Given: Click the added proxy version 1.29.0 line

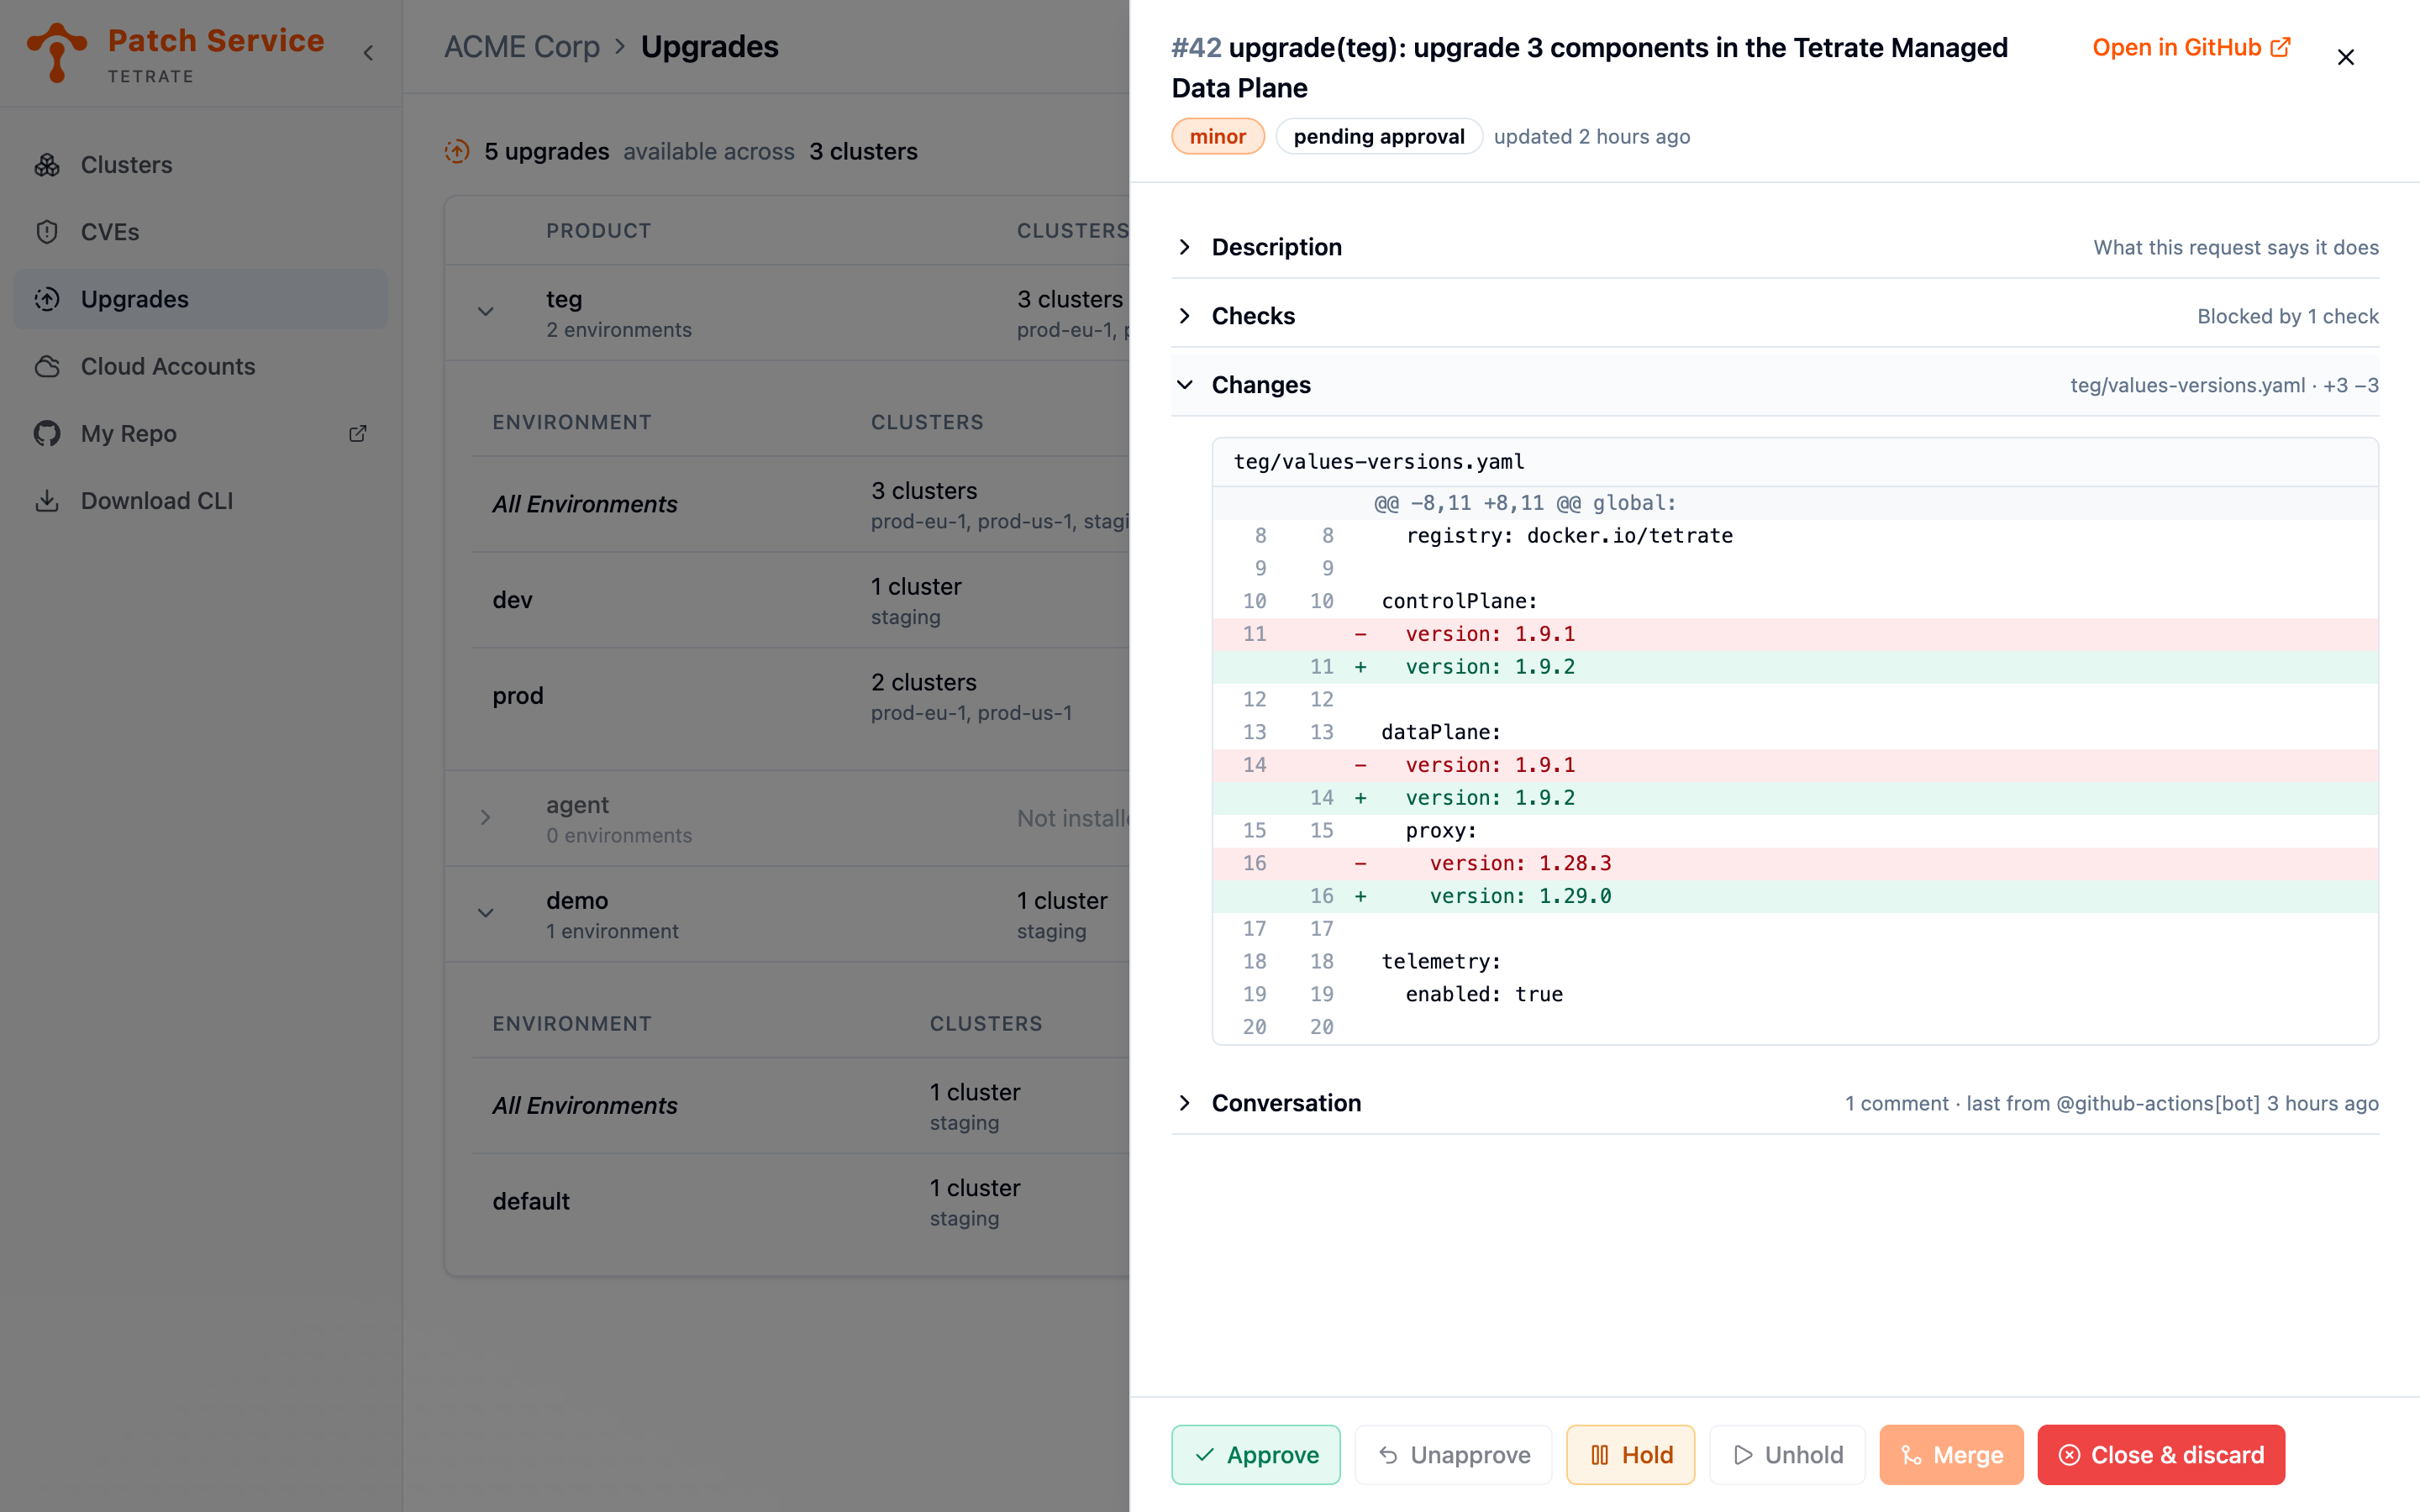Looking at the screenshot, I should point(1795,896).
